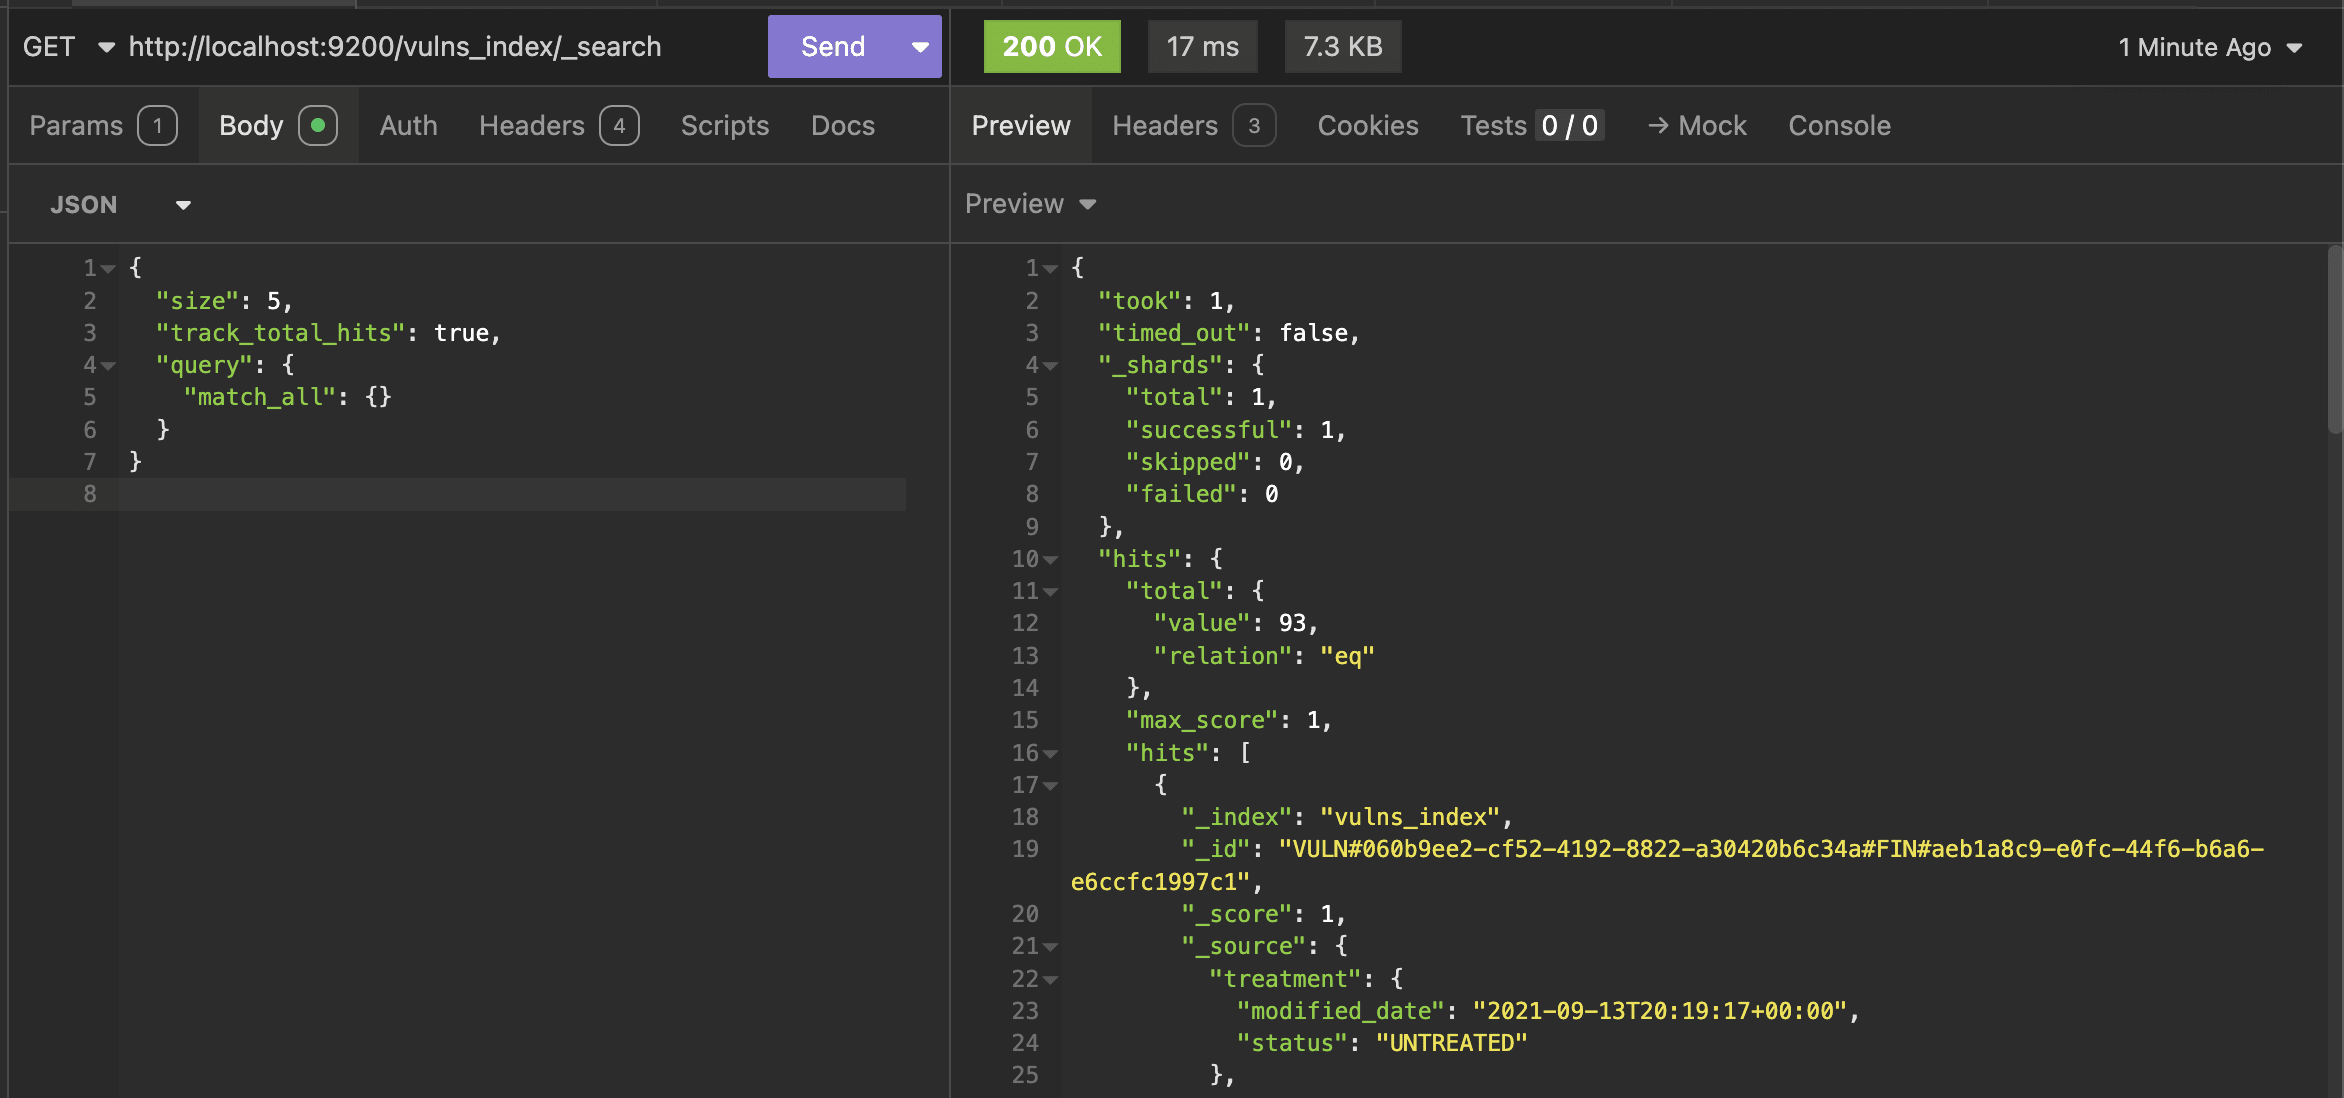Open the Send options dropdown arrow

coord(920,47)
